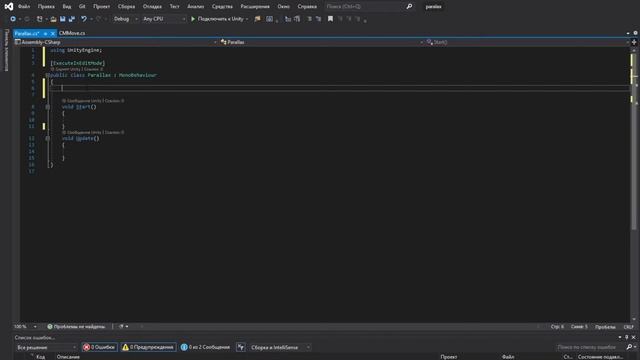
Task: Open the Start() member navigation dropdown
Action: [x=527, y=42]
